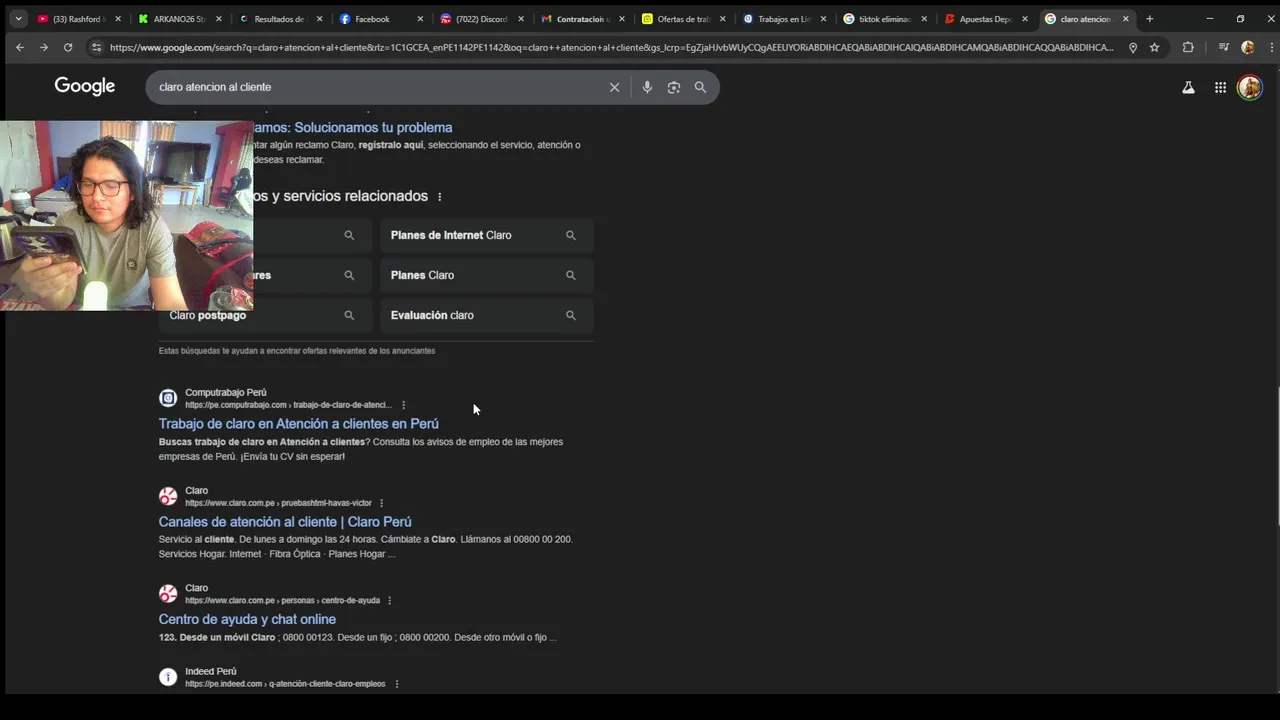Open more options for Computrabajo result
The width and height of the screenshot is (1280, 720).
pyautogui.click(x=404, y=405)
